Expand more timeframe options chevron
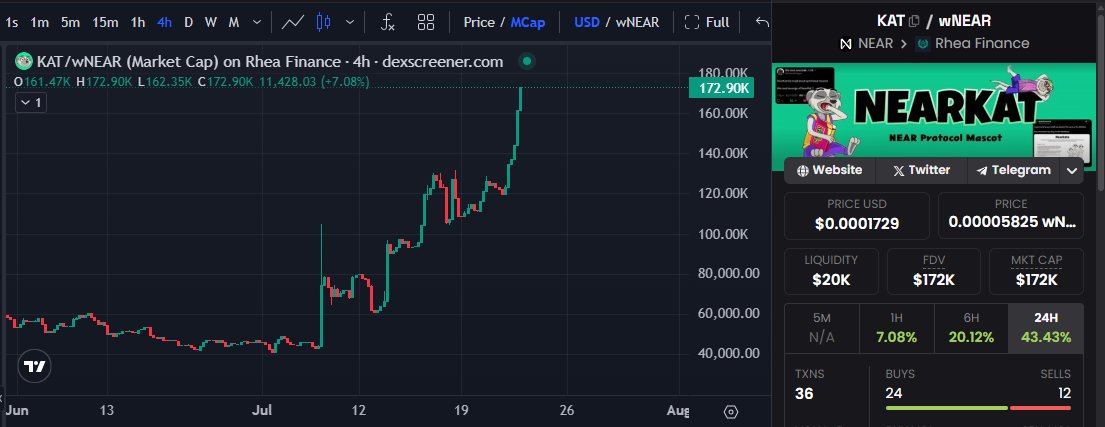 click(256, 23)
